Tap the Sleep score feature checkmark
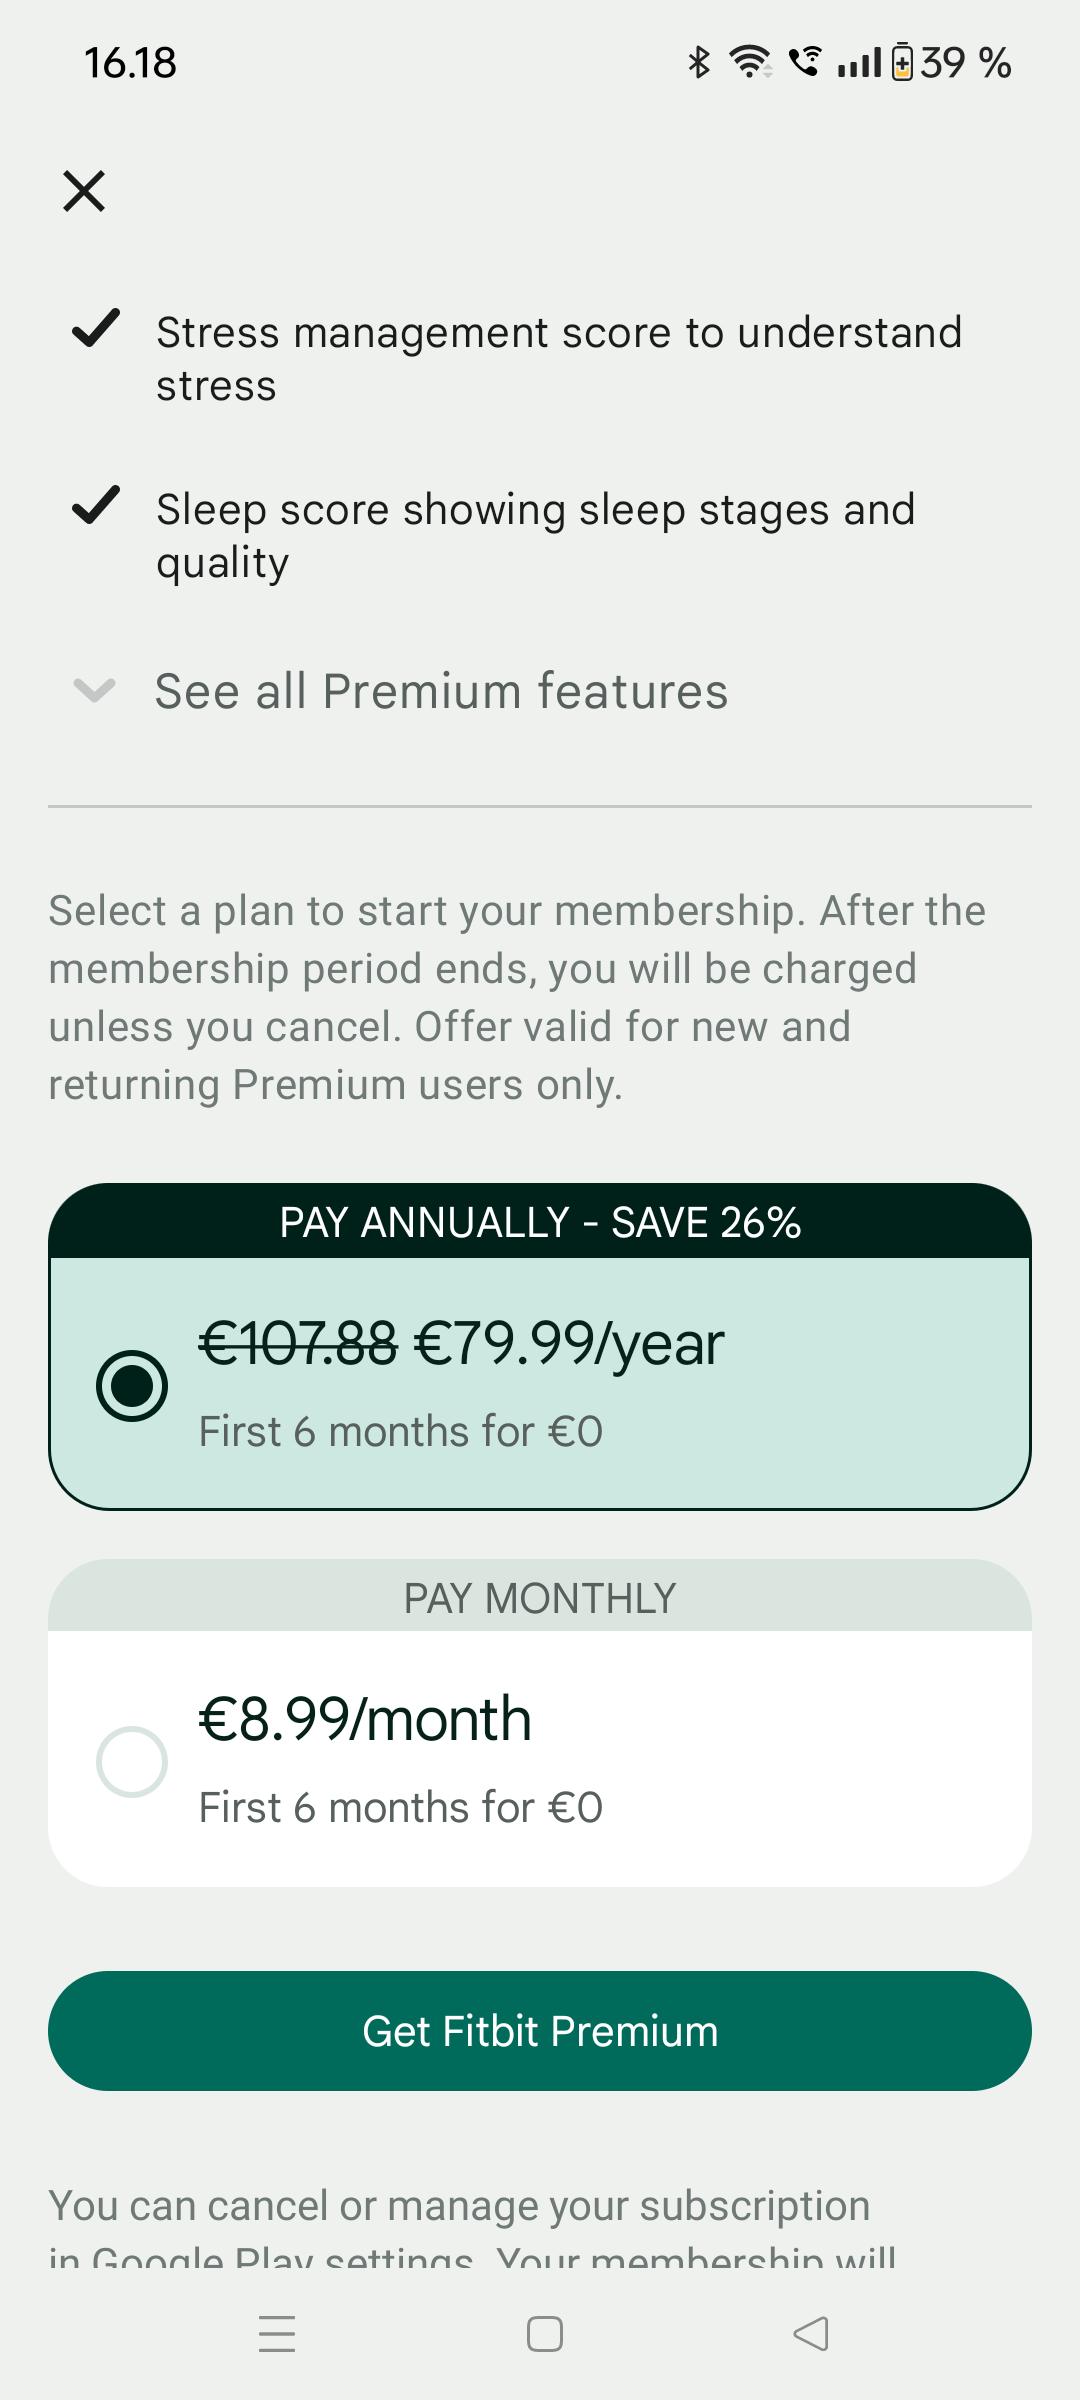This screenshot has width=1080, height=2400. [x=96, y=505]
